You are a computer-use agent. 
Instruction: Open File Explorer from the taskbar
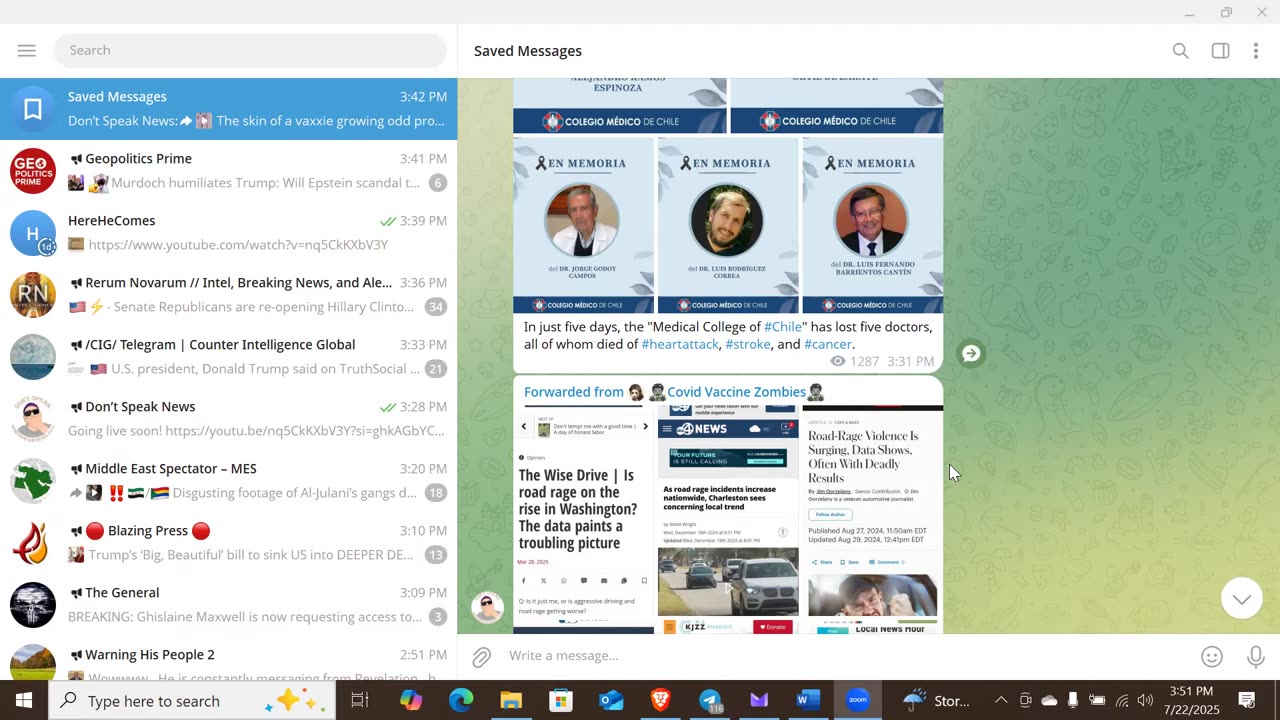511,700
